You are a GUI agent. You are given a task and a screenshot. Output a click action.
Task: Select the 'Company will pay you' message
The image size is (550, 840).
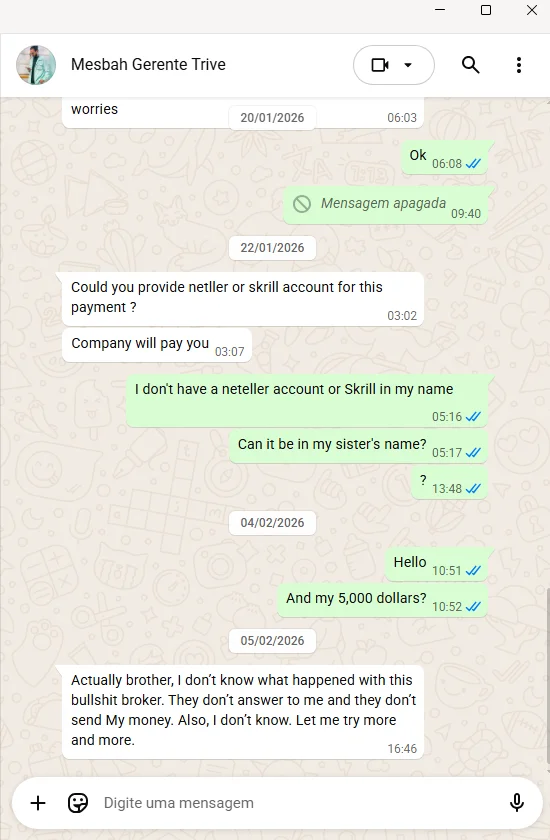coord(157,344)
